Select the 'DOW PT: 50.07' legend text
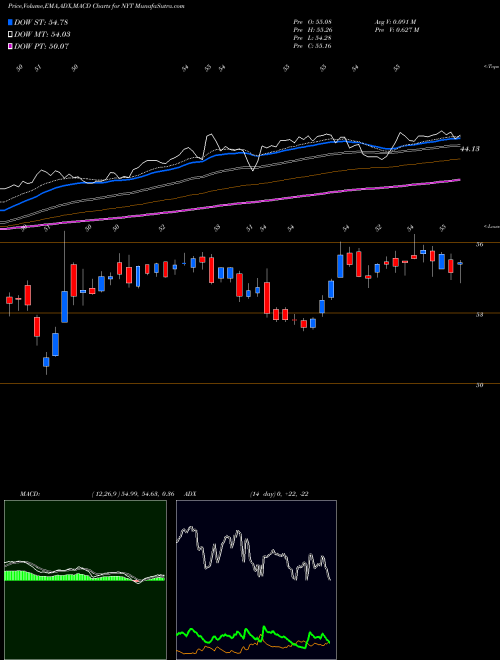The image size is (500, 660). (x=41, y=46)
